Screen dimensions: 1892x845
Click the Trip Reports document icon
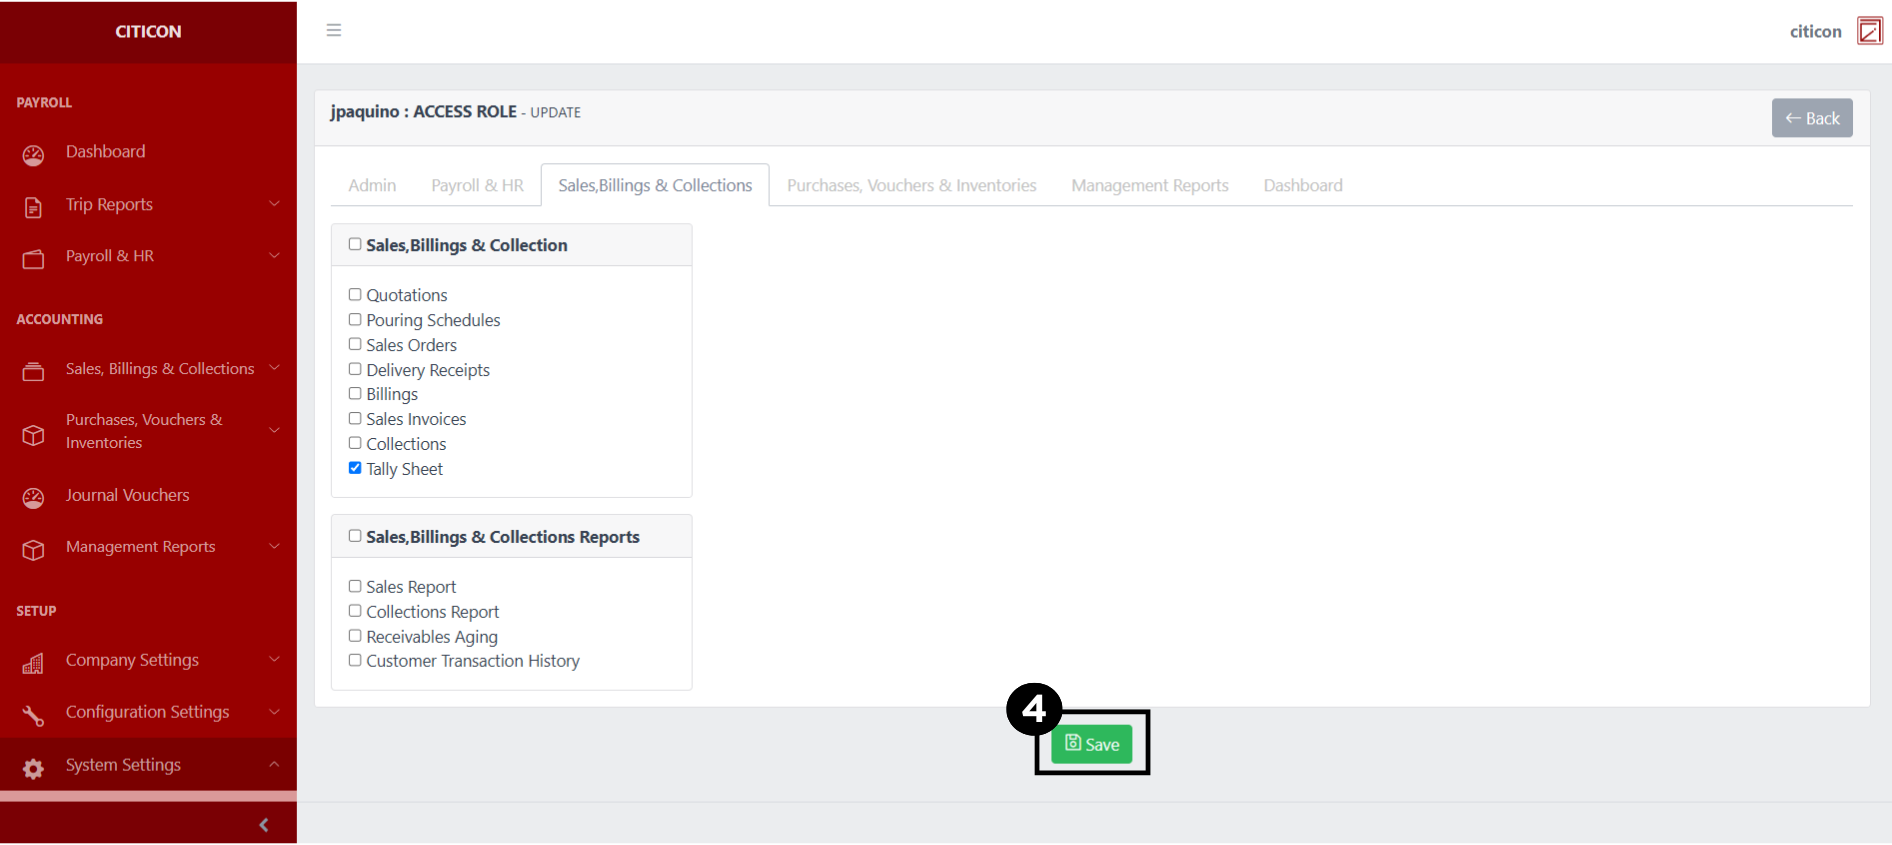point(33,207)
